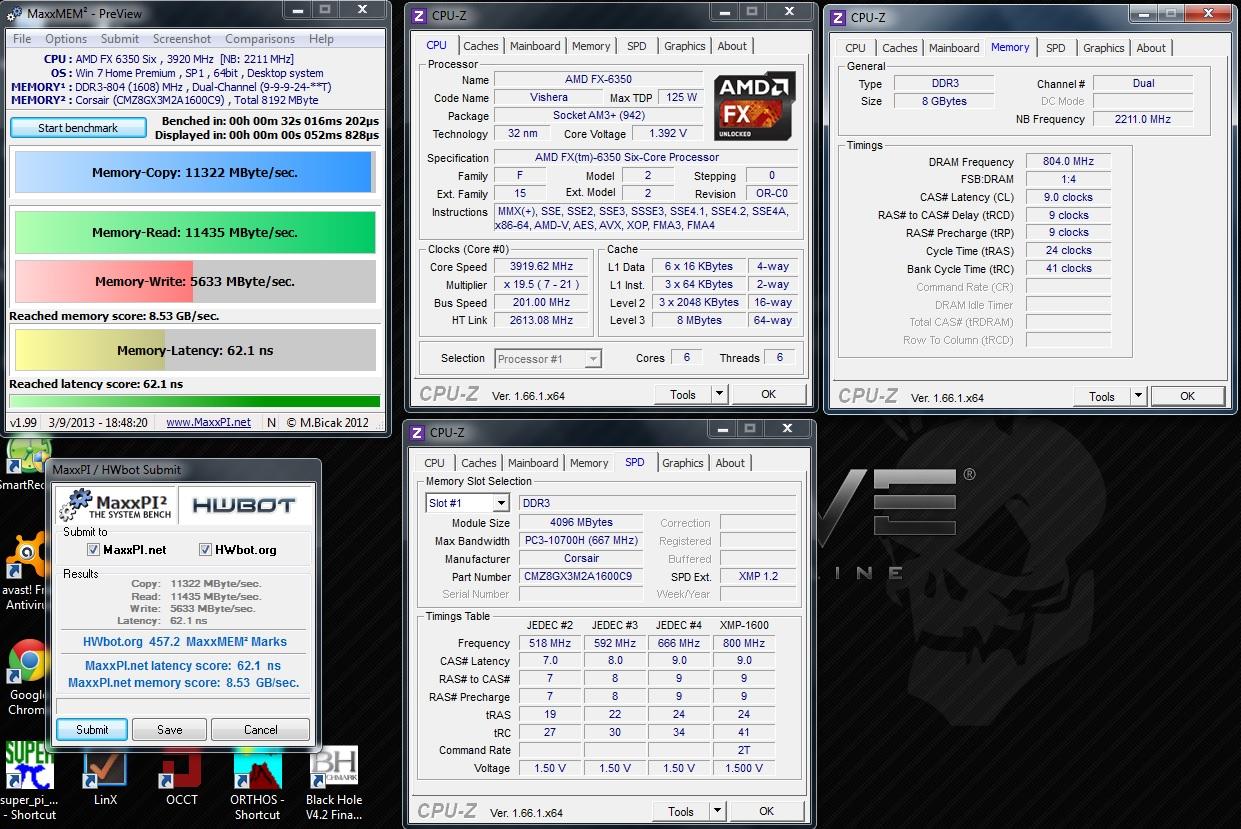Toggle the HWbot.org submit checkbox
1241x829 pixels.
[x=206, y=550]
